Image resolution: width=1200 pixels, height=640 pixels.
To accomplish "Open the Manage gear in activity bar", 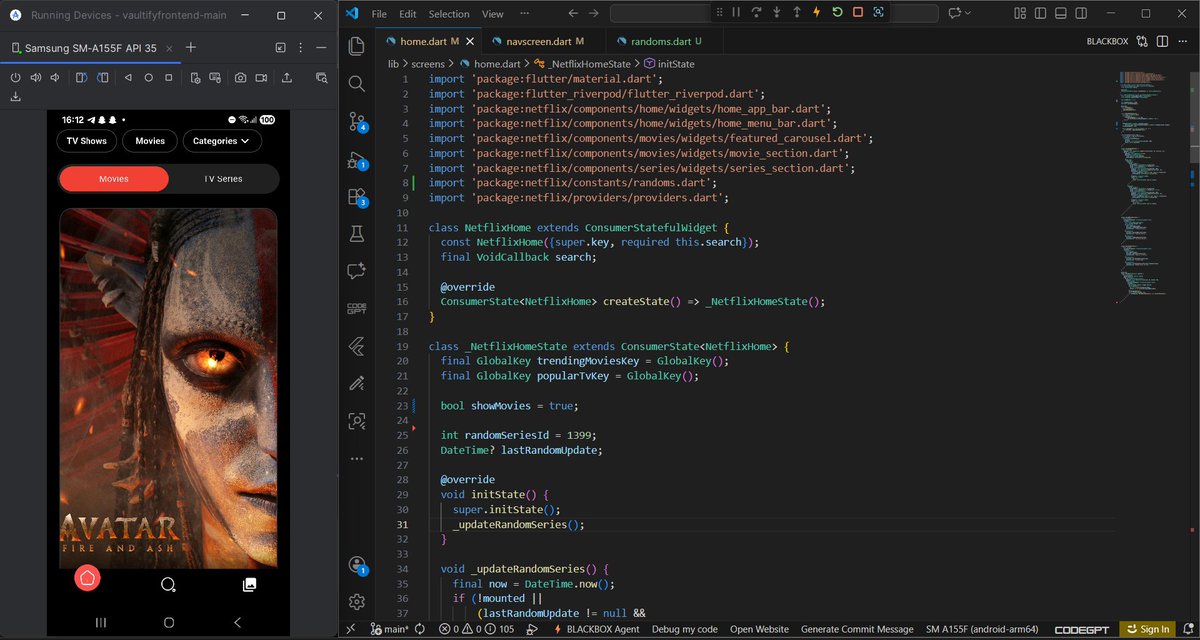I will pyautogui.click(x=356, y=601).
